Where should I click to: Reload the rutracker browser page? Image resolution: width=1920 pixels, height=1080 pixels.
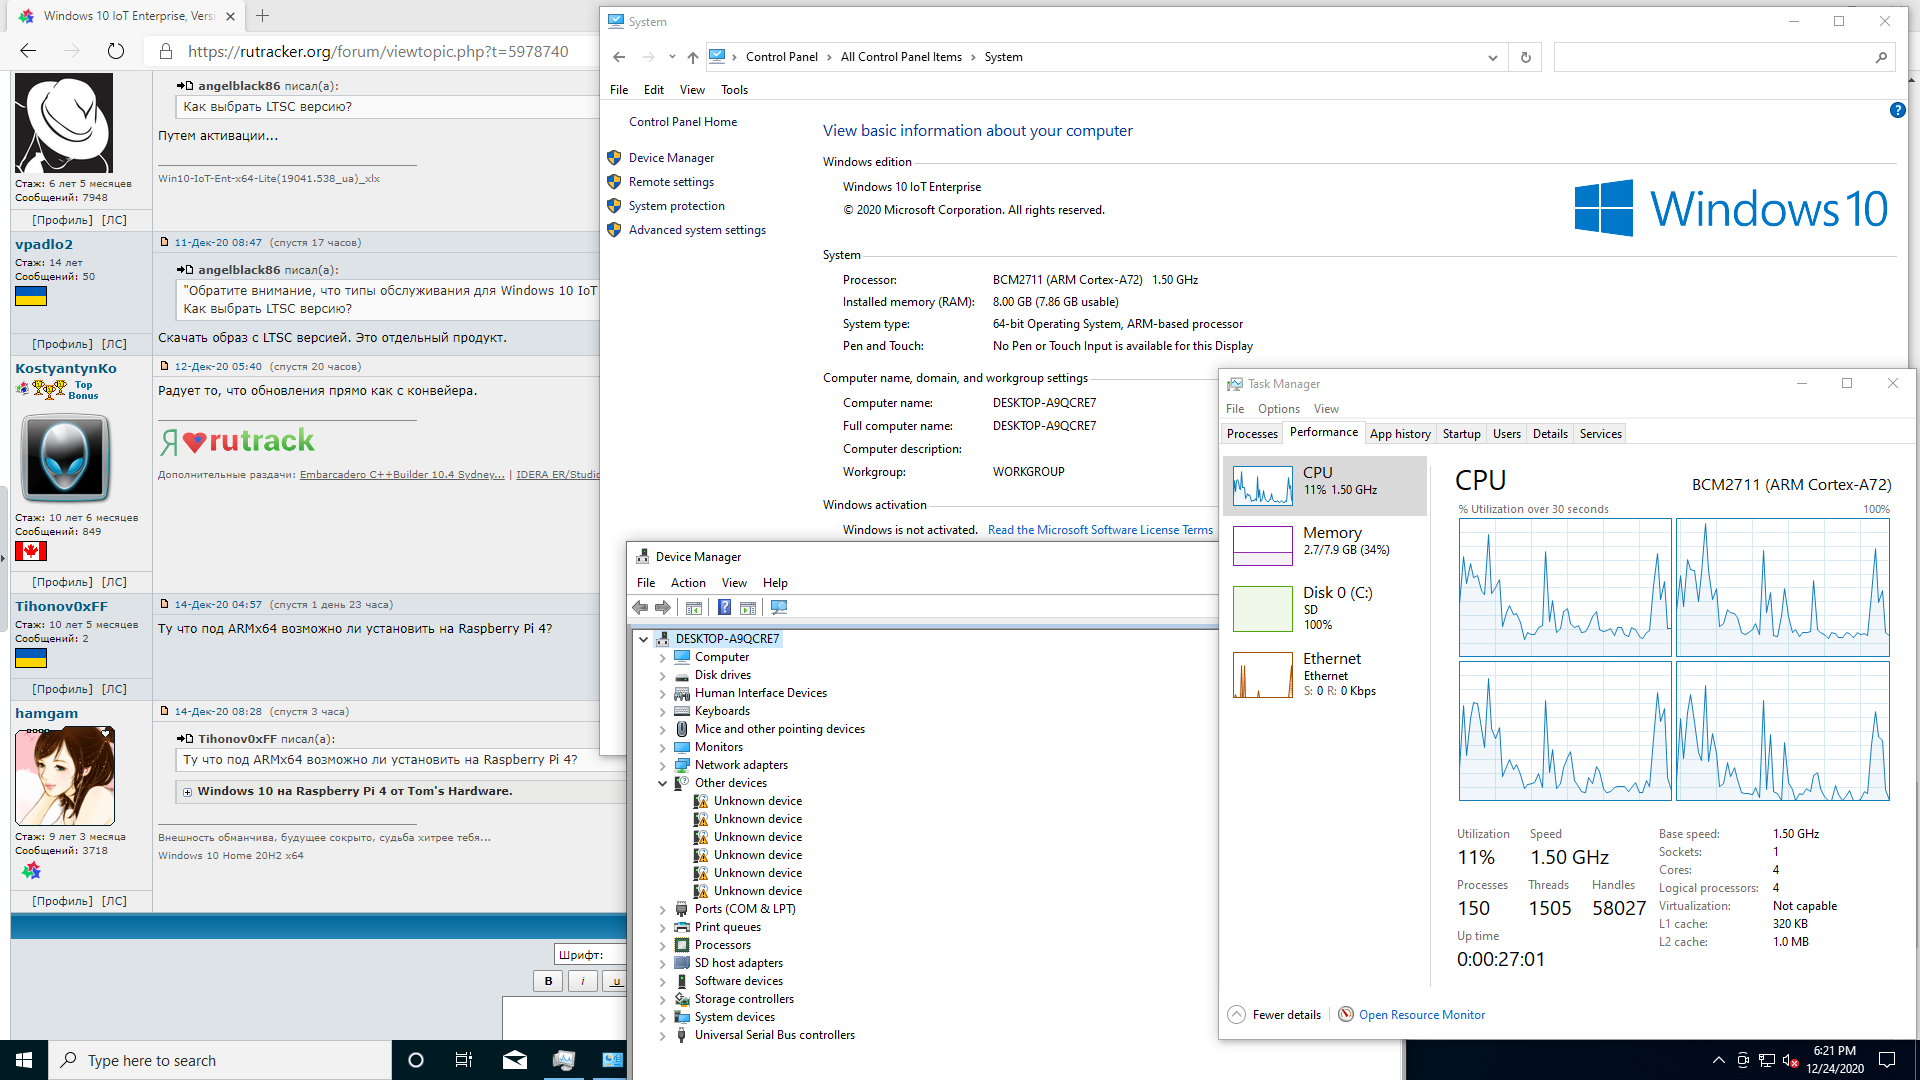[x=116, y=51]
